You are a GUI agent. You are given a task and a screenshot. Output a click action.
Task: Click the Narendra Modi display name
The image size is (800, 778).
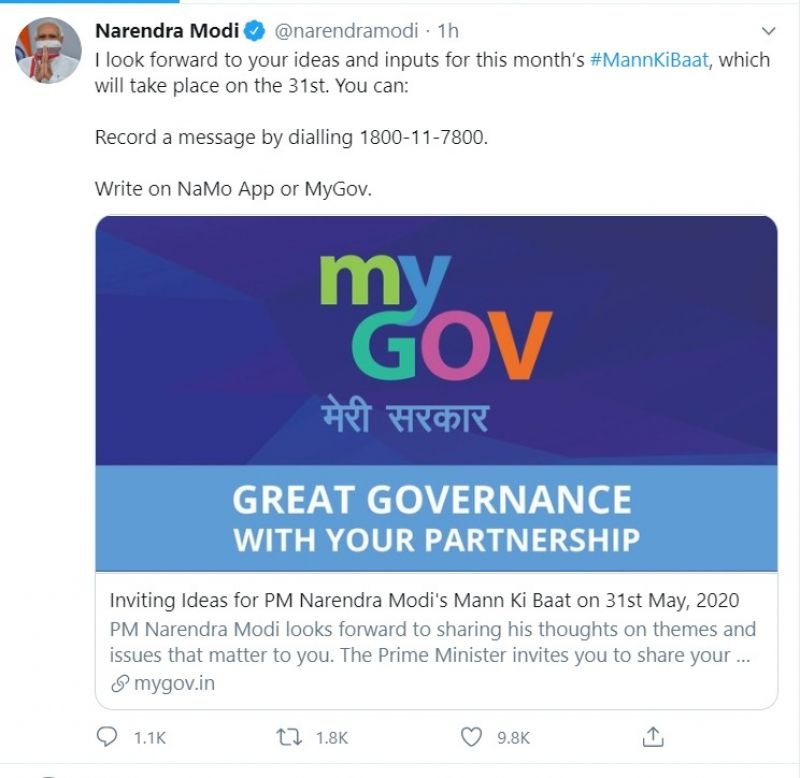(x=166, y=31)
